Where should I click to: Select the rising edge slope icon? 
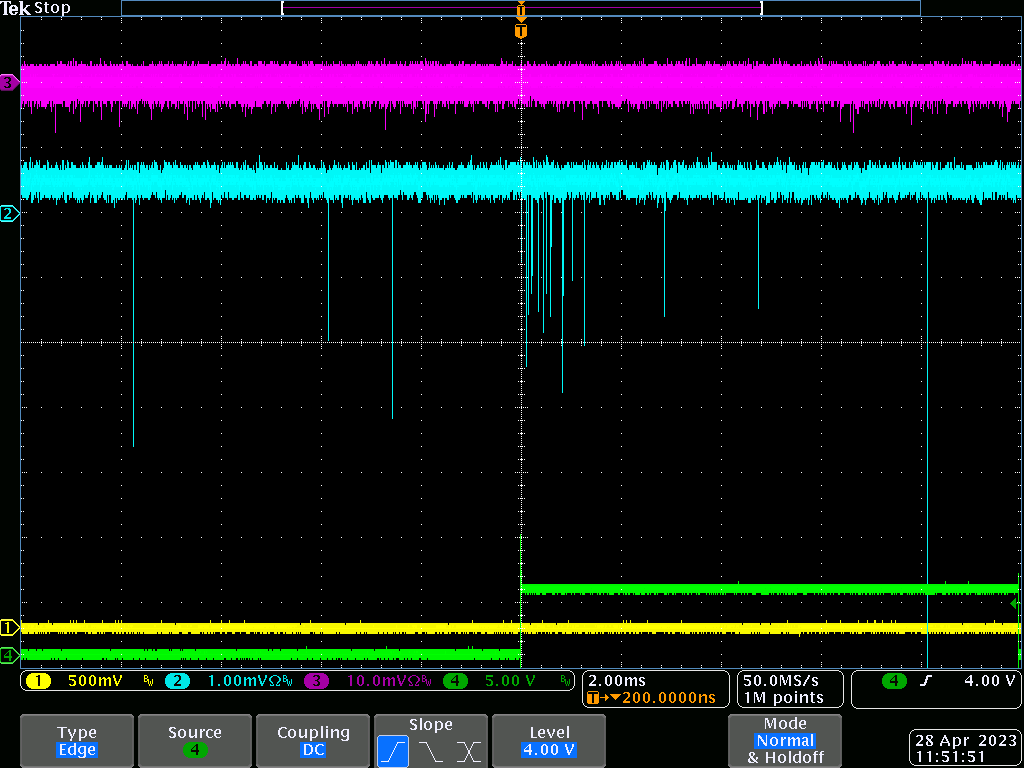point(393,751)
